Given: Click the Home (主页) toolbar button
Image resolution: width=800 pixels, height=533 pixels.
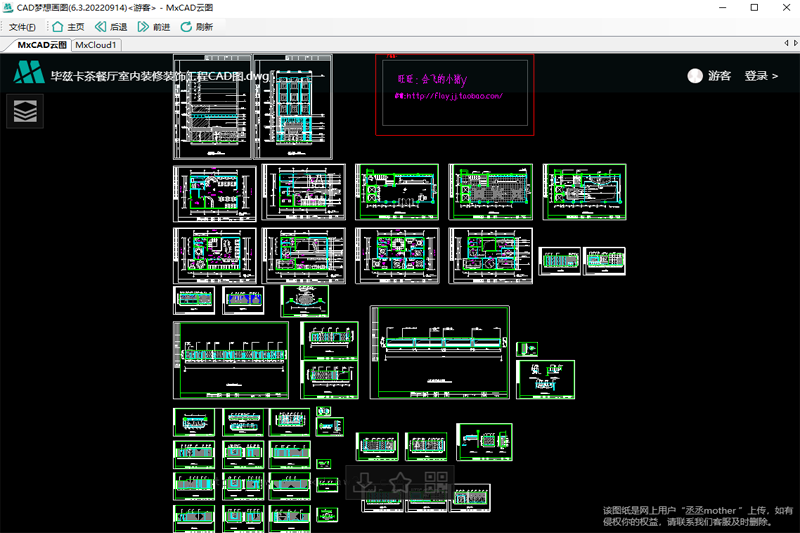Looking at the screenshot, I should click(67, 27).
